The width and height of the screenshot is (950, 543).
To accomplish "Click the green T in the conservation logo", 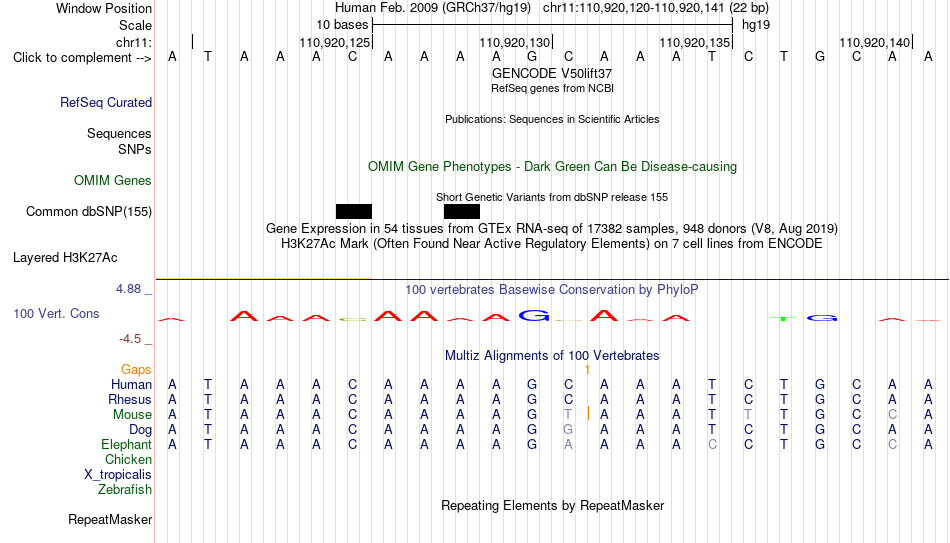I will pos(783,318).
